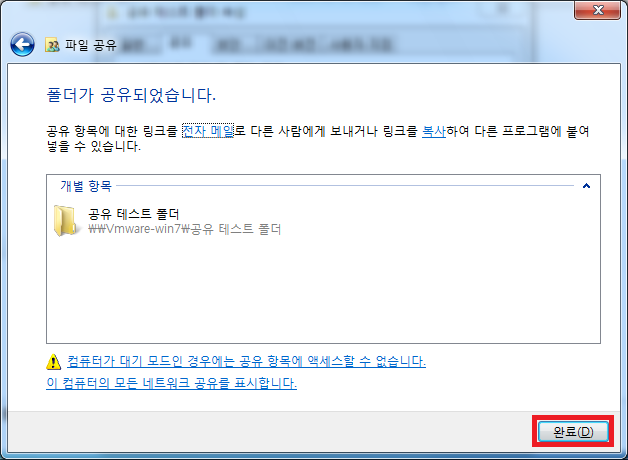628x460 pixels.
Task: Click the 복사 link to copy share link
Action: click(x=434, y=131)
